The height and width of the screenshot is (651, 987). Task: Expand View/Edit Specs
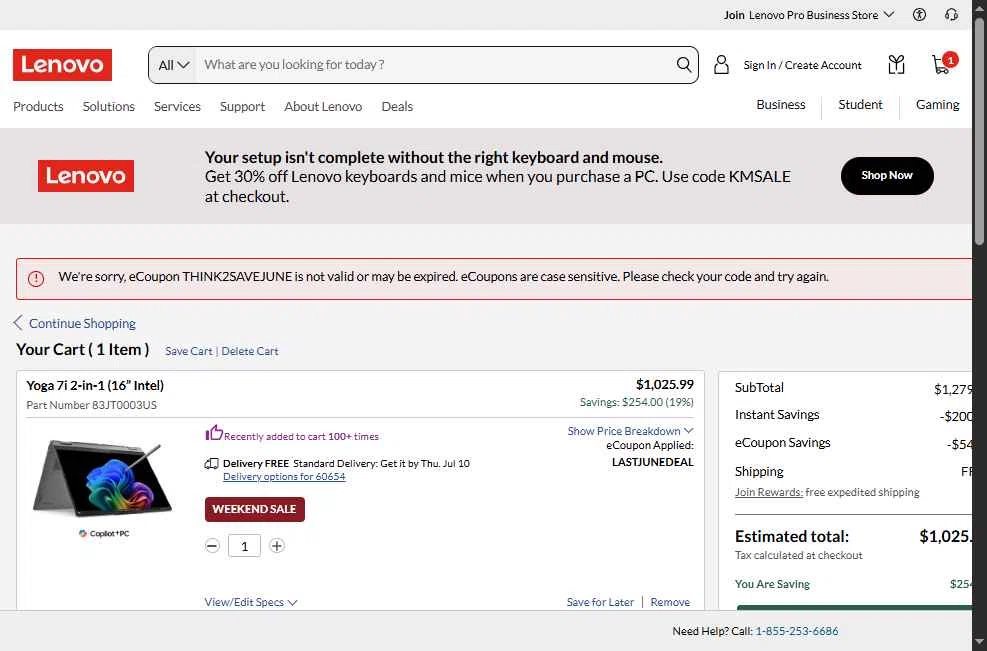tap(251, 602)
